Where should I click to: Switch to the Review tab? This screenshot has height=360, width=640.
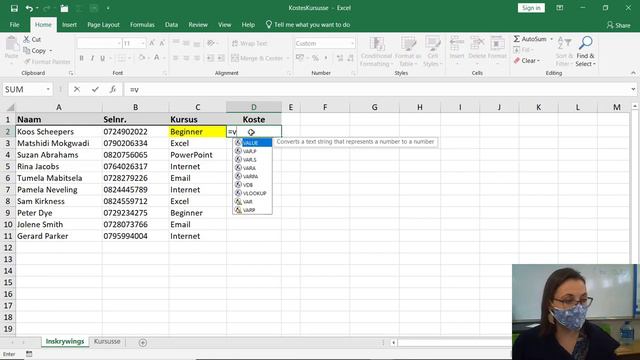tap(198, 25)
